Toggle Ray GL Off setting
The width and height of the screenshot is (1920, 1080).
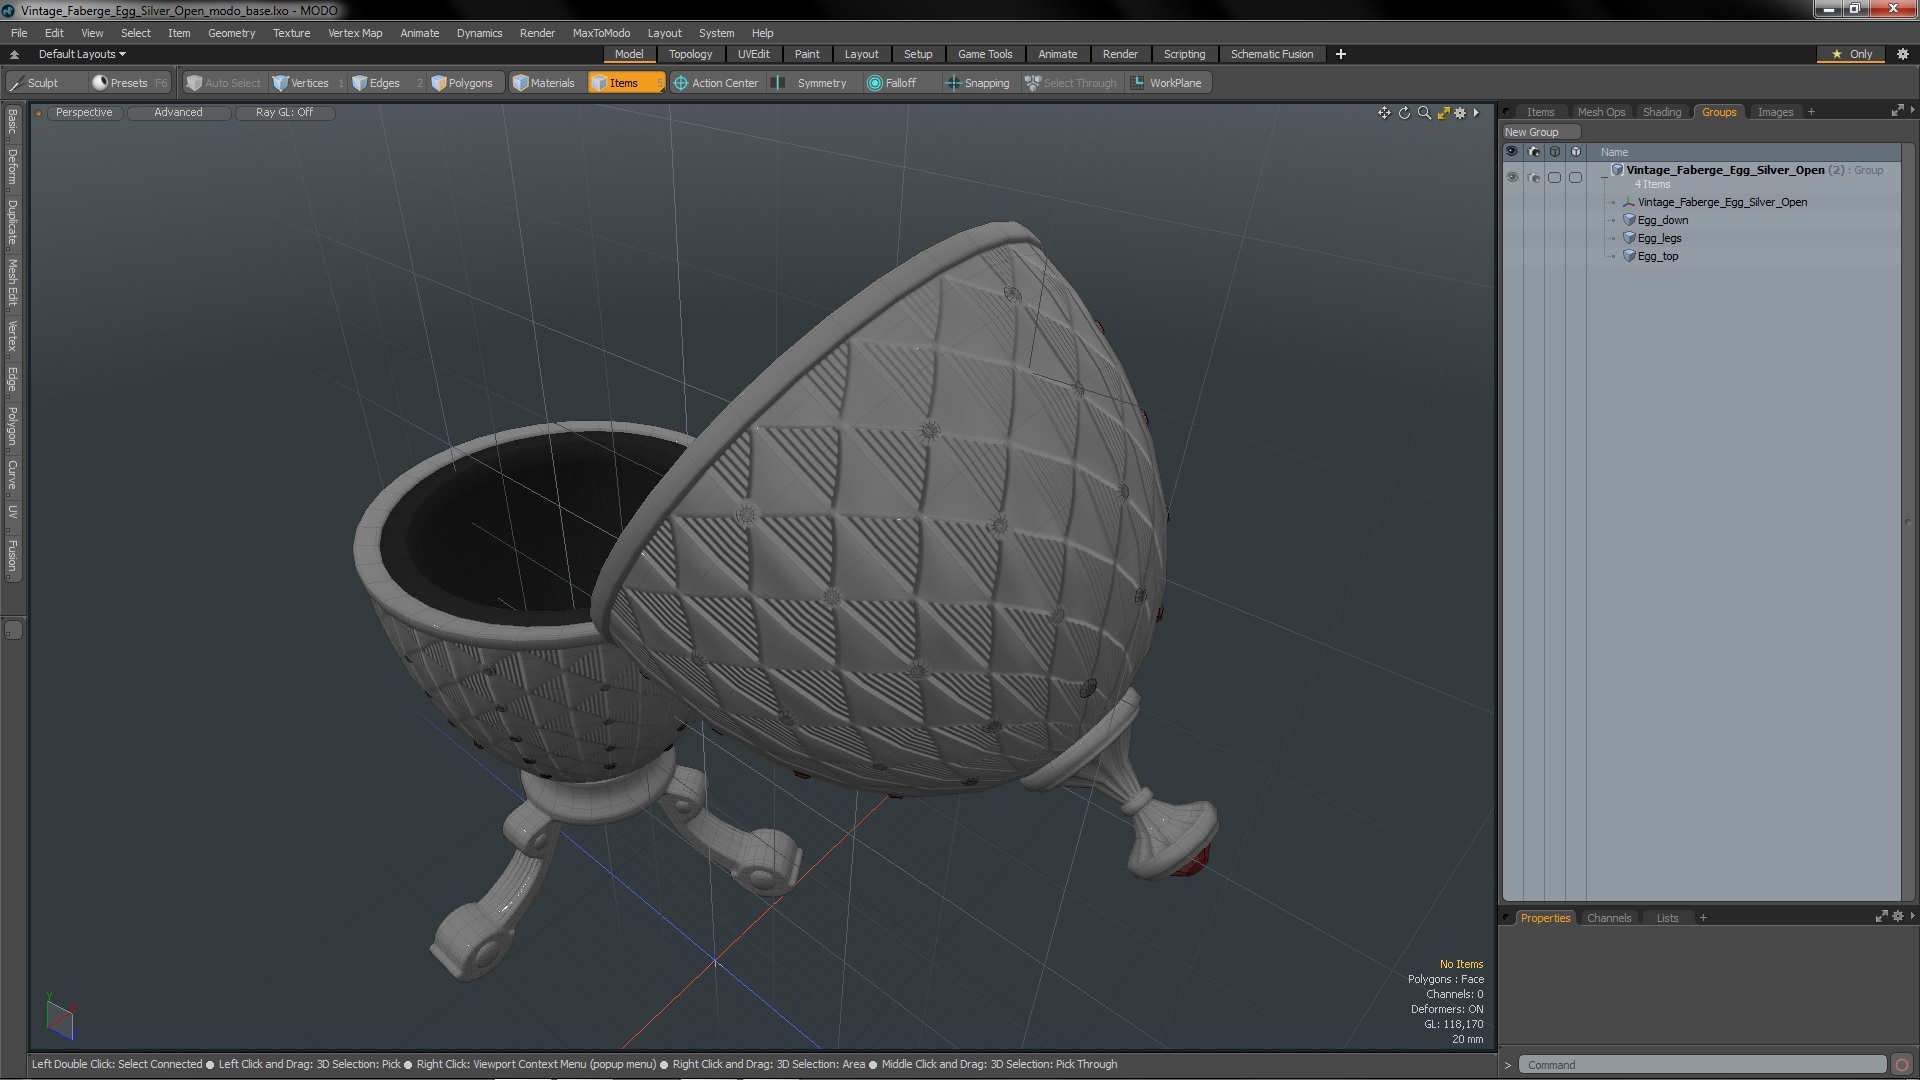click(x=284, y=112)
